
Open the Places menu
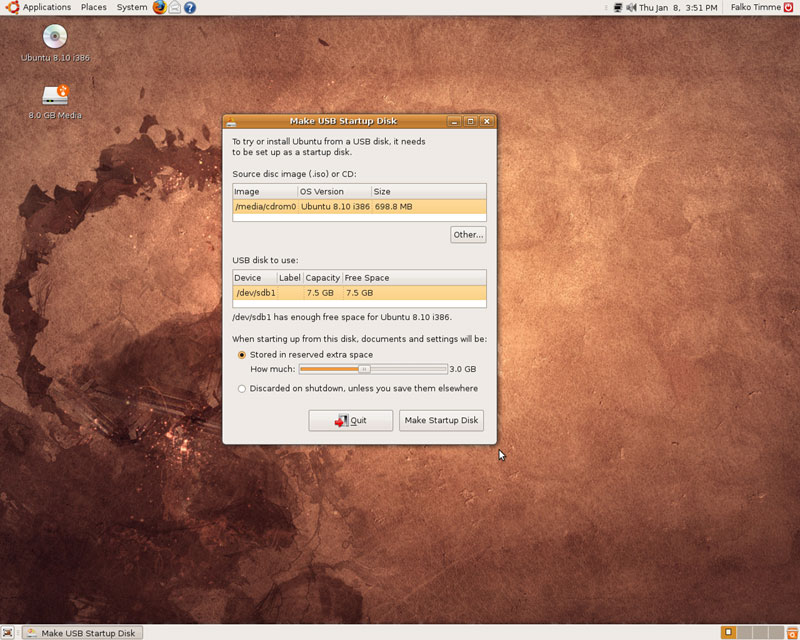(x=94, y=7)
